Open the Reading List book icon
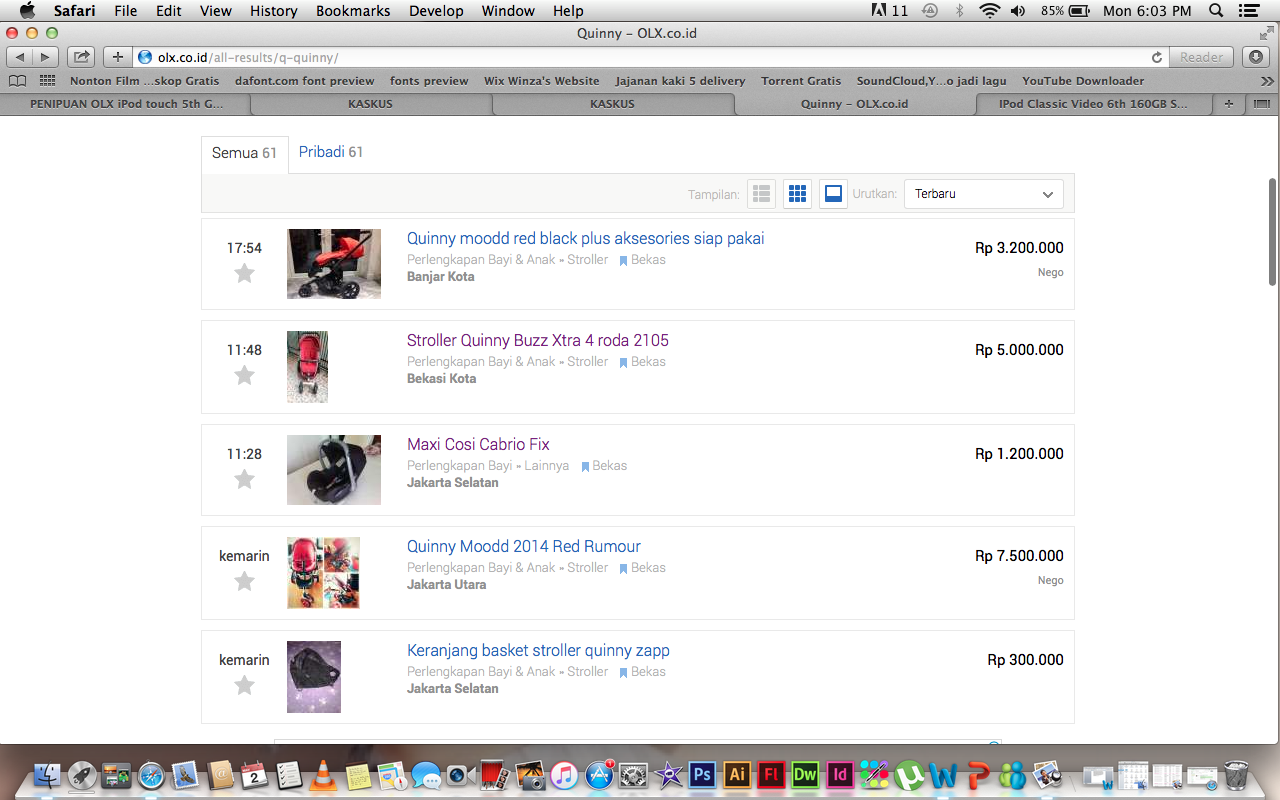The image size is (1280, 800). point(17,81)
